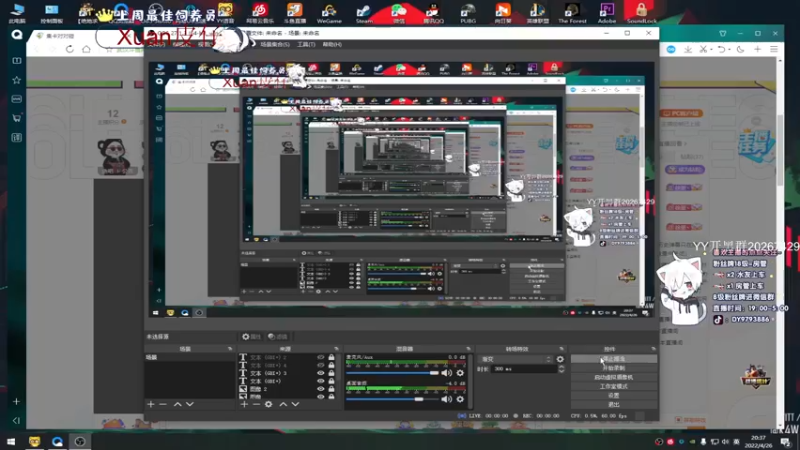Screen dimensions: 800x450
Task: Click browser scissors screenshot icon
Action: click(x=704, y=49)
